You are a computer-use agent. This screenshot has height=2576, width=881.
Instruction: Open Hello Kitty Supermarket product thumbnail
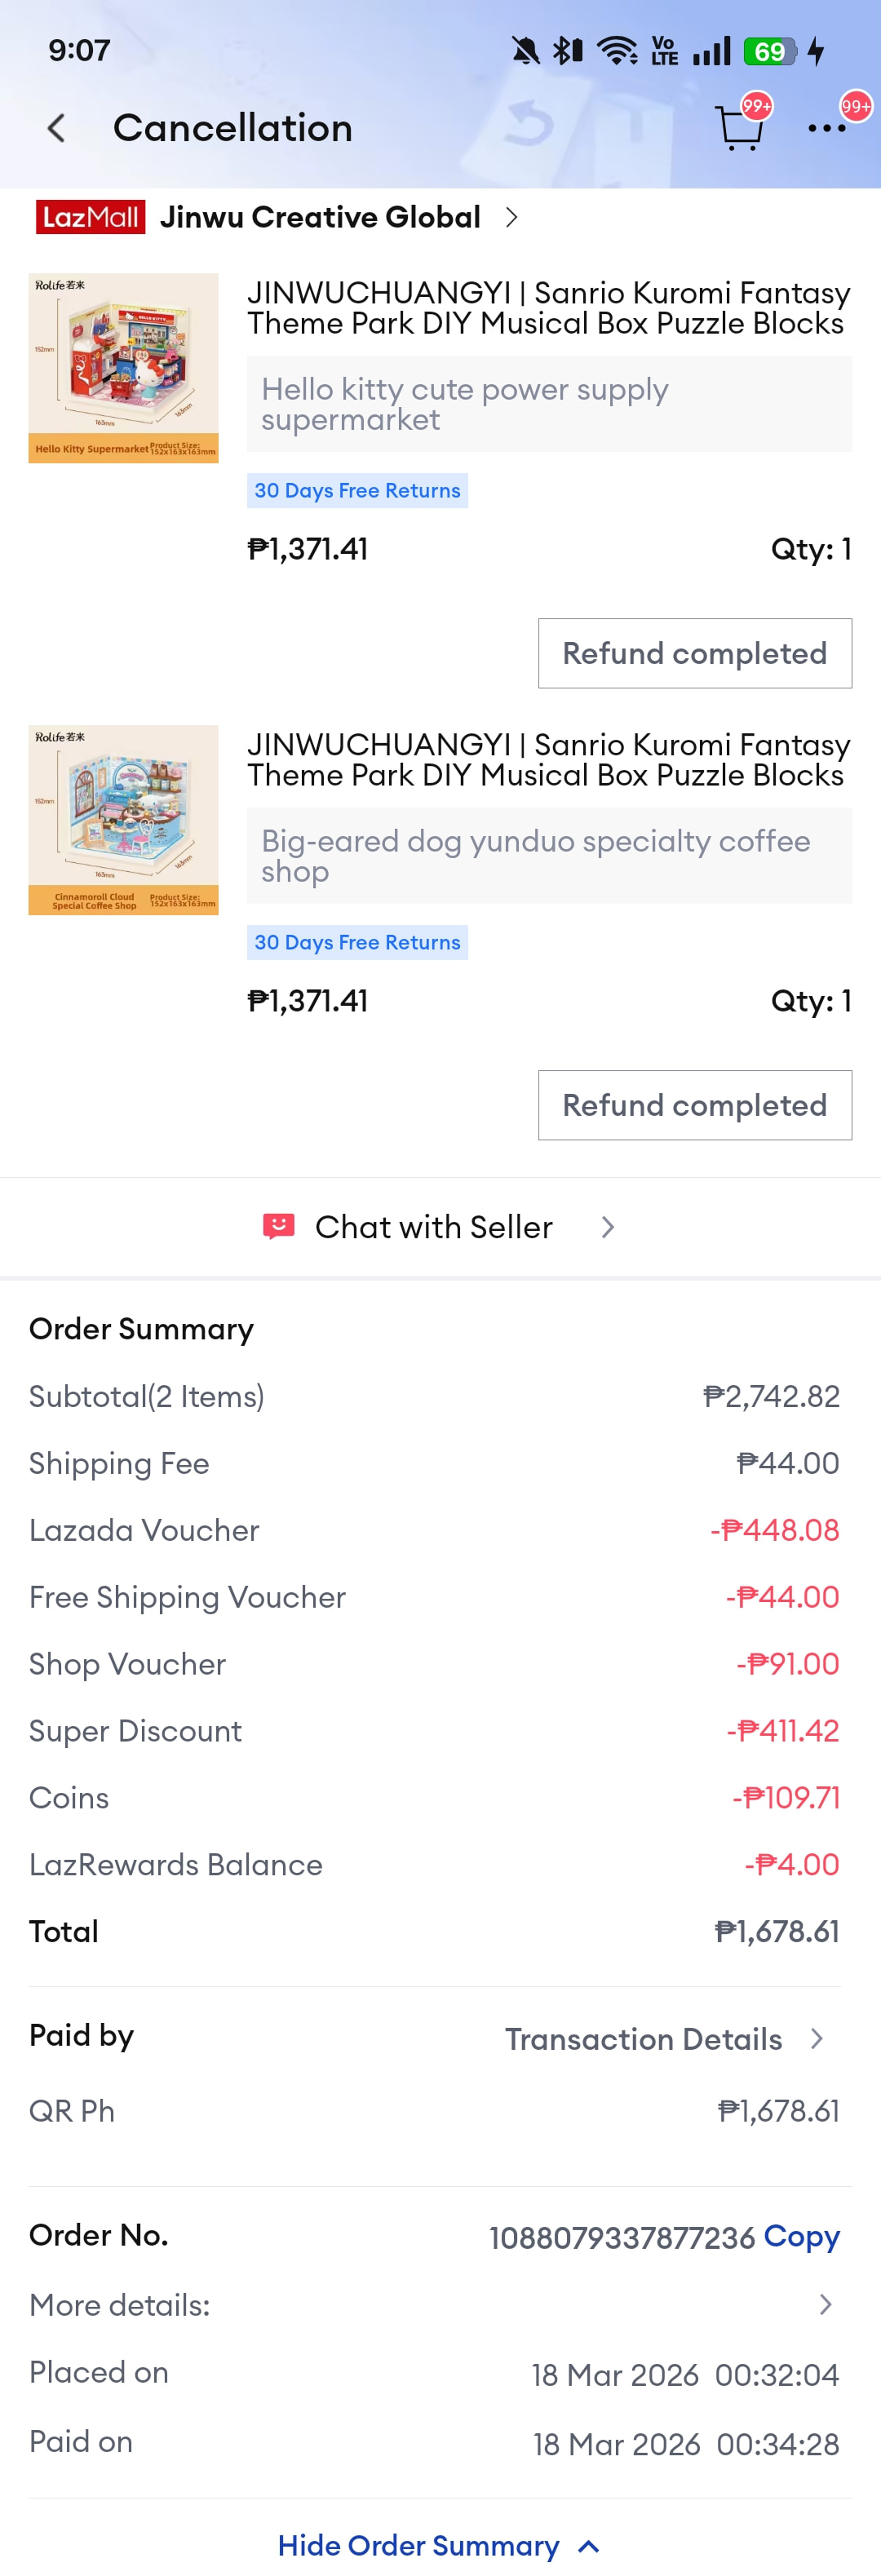(123, 368)
